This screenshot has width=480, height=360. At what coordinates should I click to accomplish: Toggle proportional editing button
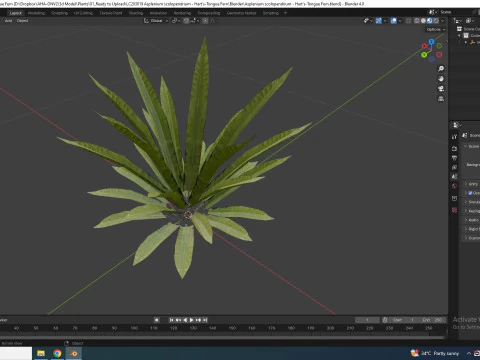(x=205, y=21)
